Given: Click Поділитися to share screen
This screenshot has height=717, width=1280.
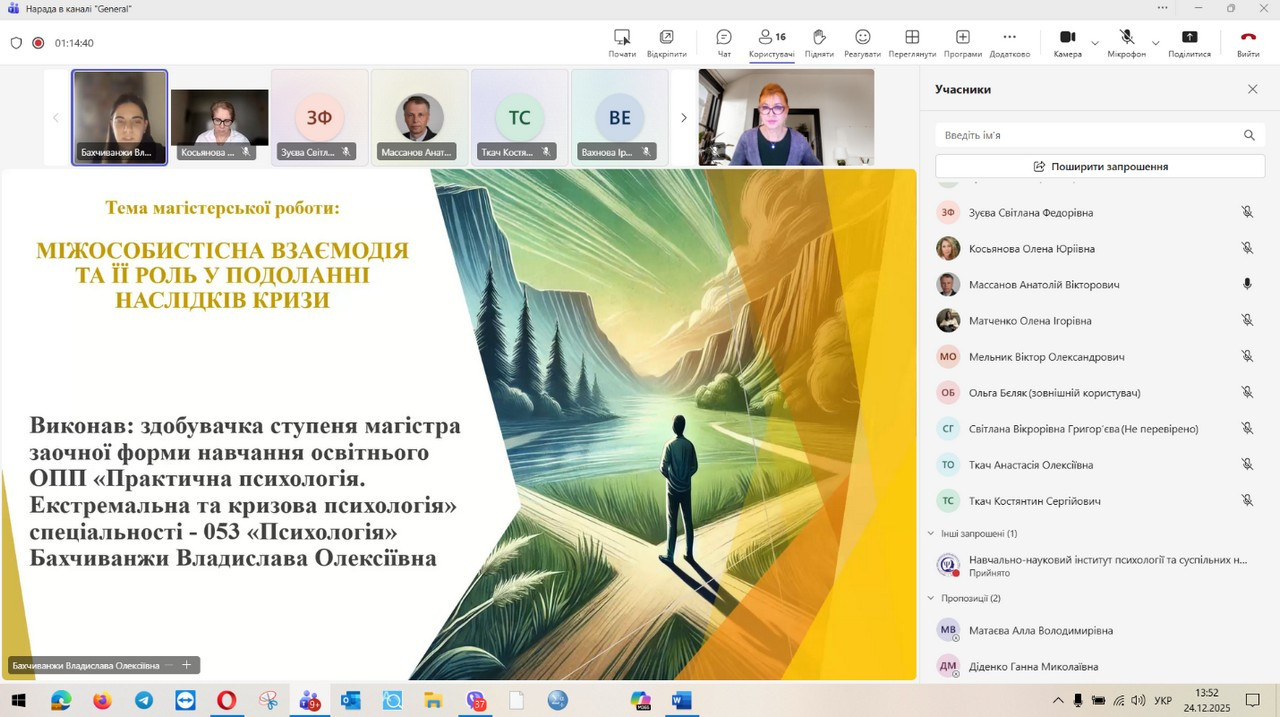Looking at the screenshot, I should 1189,43.
